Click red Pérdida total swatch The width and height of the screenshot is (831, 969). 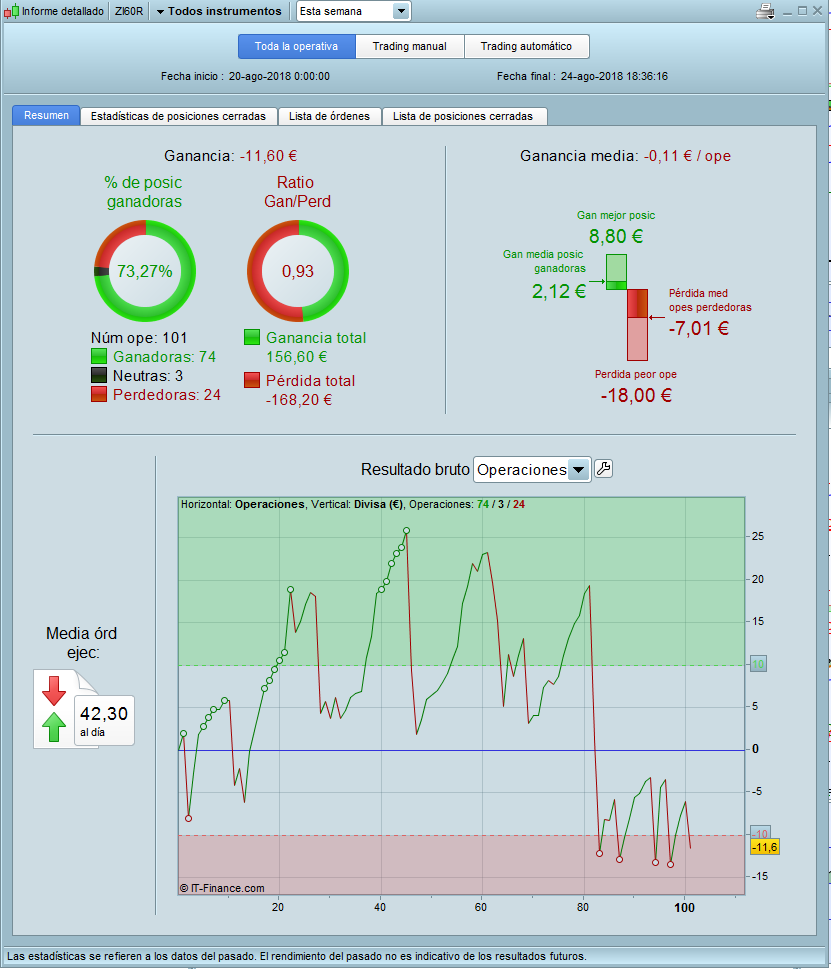pyautogui.click(x=251, y=379)
